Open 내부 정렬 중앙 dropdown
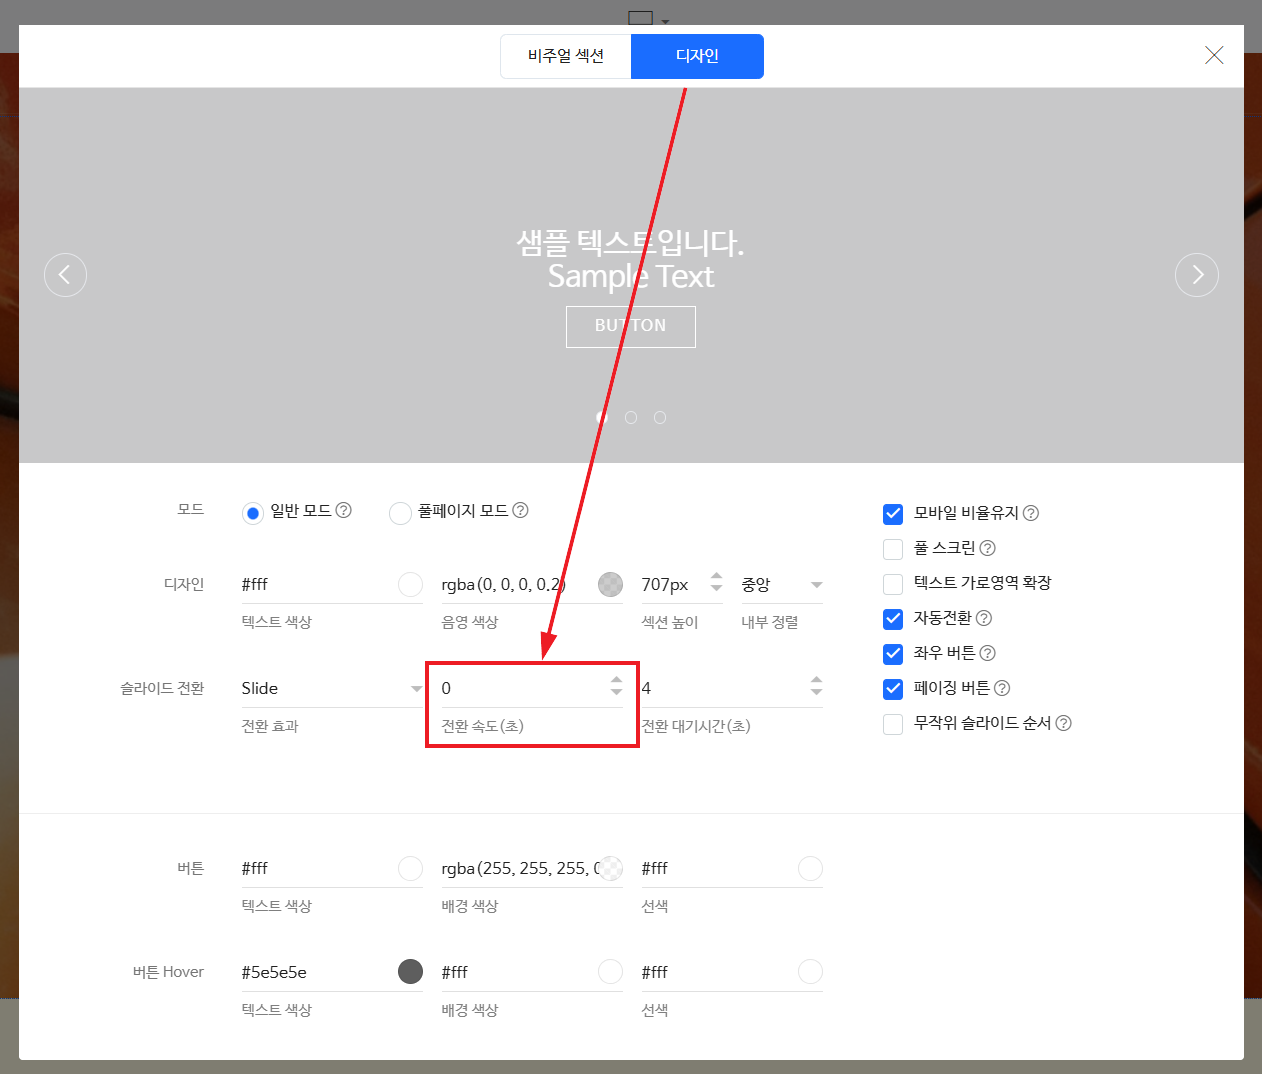Viewport: 1262px width, 1074px height. pyautogui.click(x=782, y=585)
